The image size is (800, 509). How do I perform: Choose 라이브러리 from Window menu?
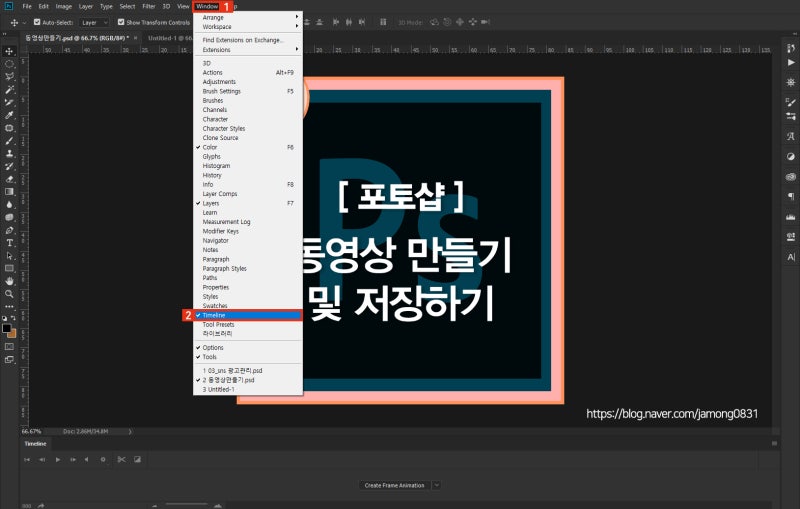(x=248, y=334)
